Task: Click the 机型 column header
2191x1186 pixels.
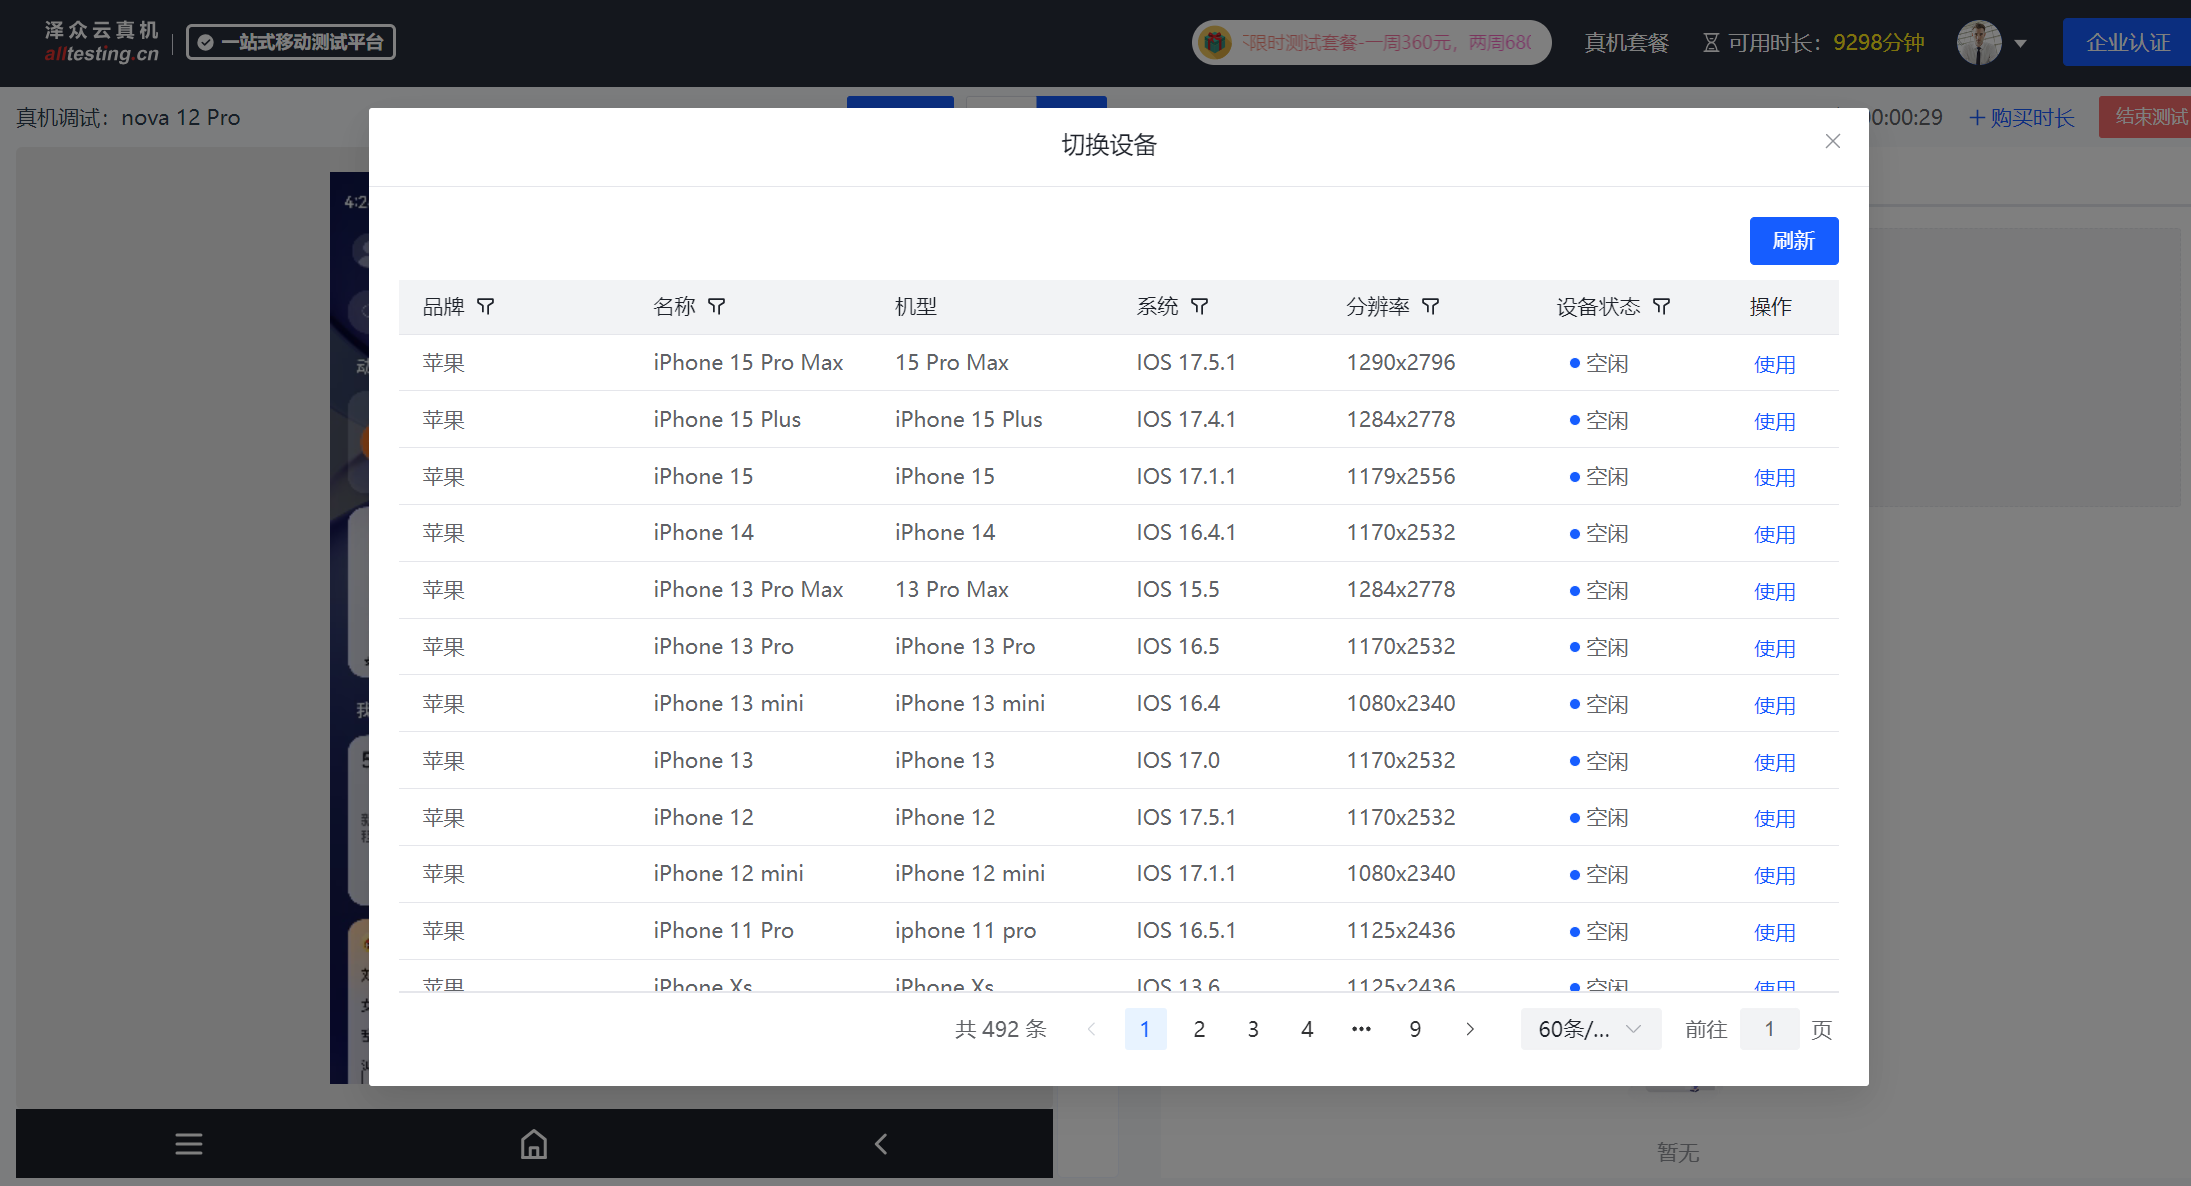Action: pos(916,307)
